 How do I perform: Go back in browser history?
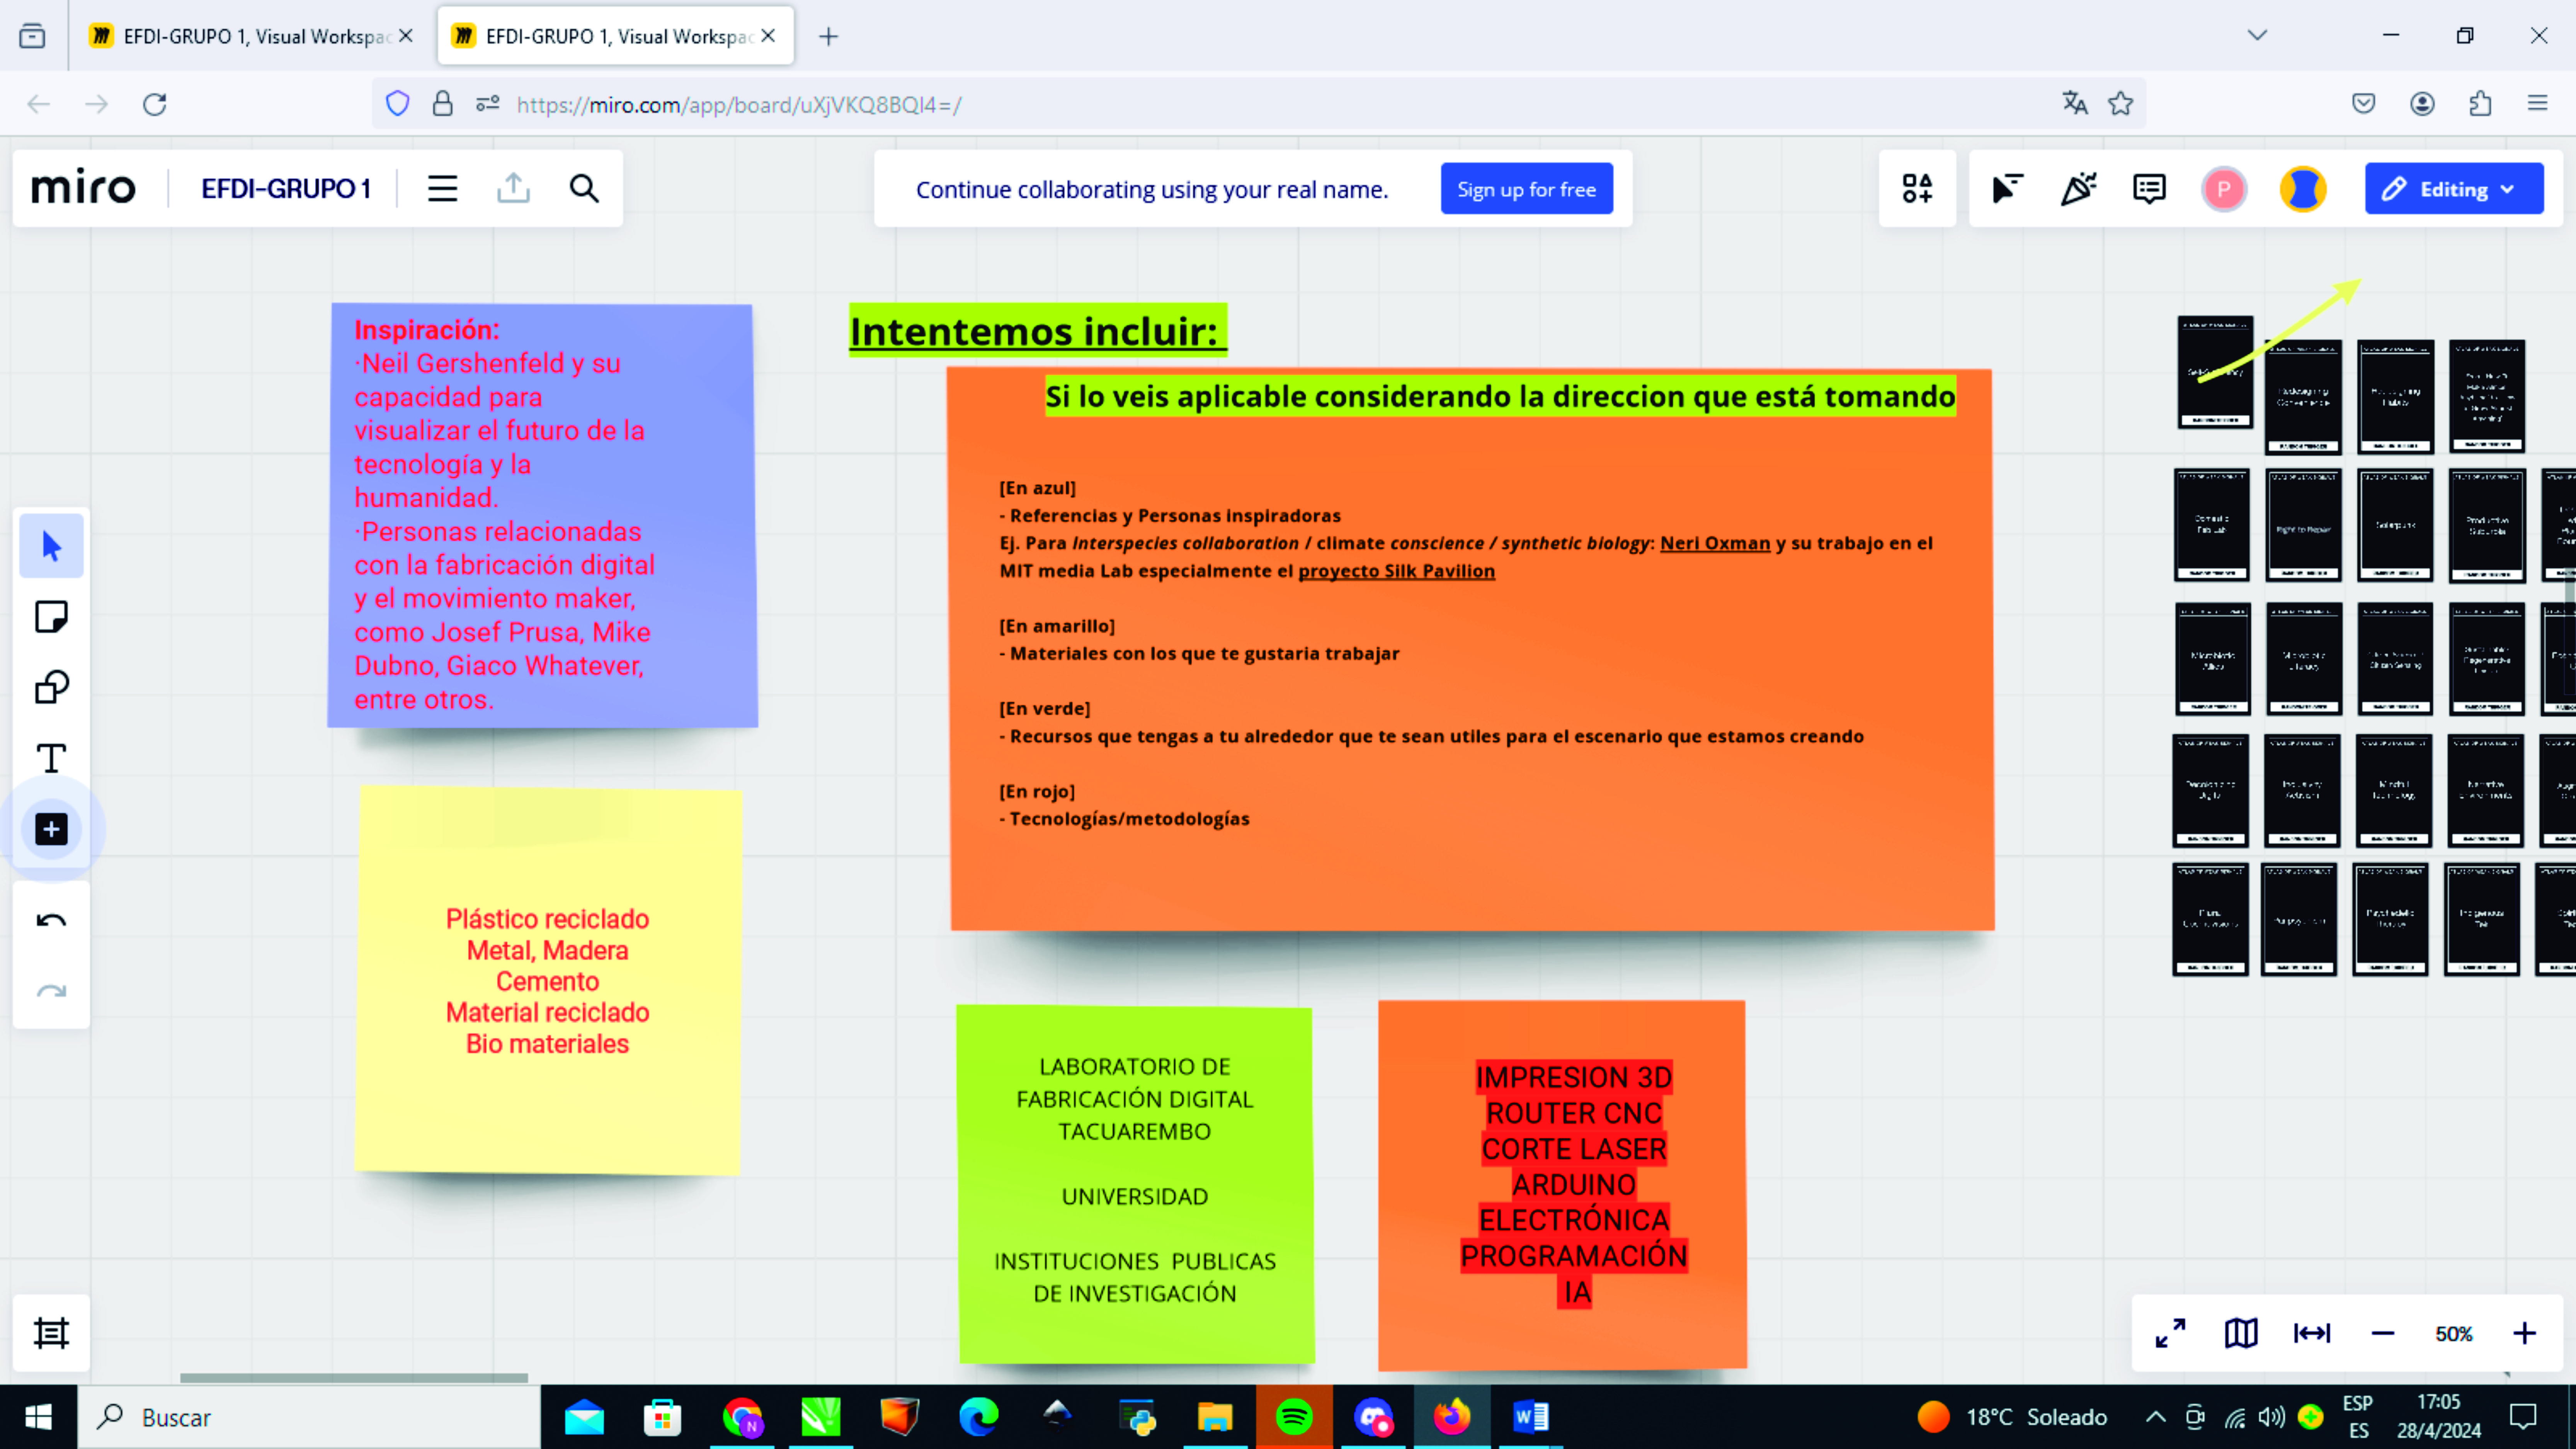click(38, 104)
